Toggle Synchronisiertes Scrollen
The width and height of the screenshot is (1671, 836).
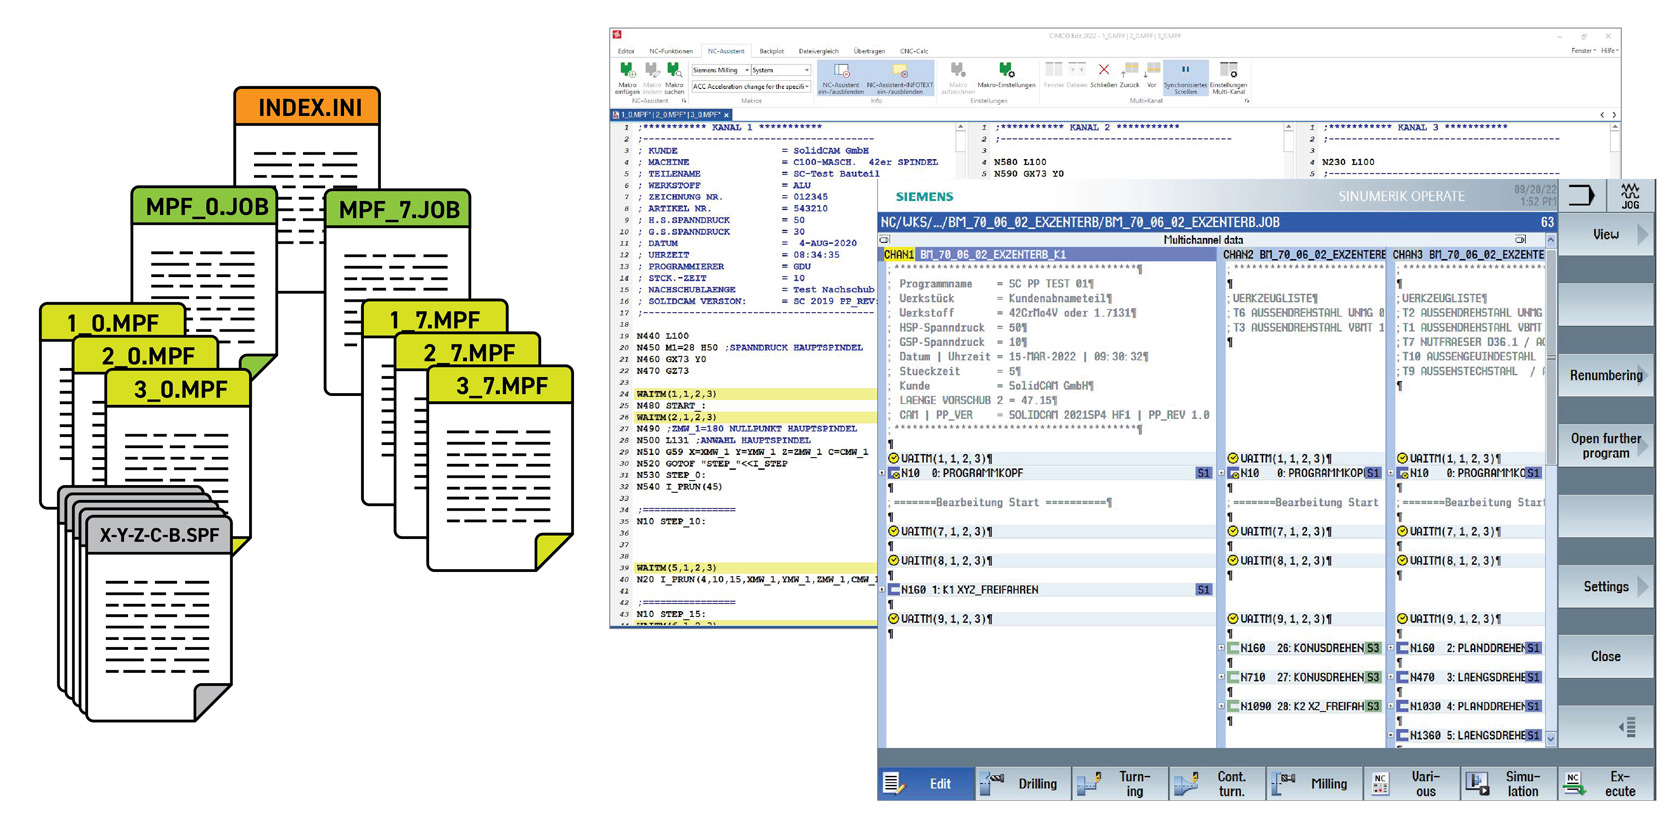(x=1185, y=77)
